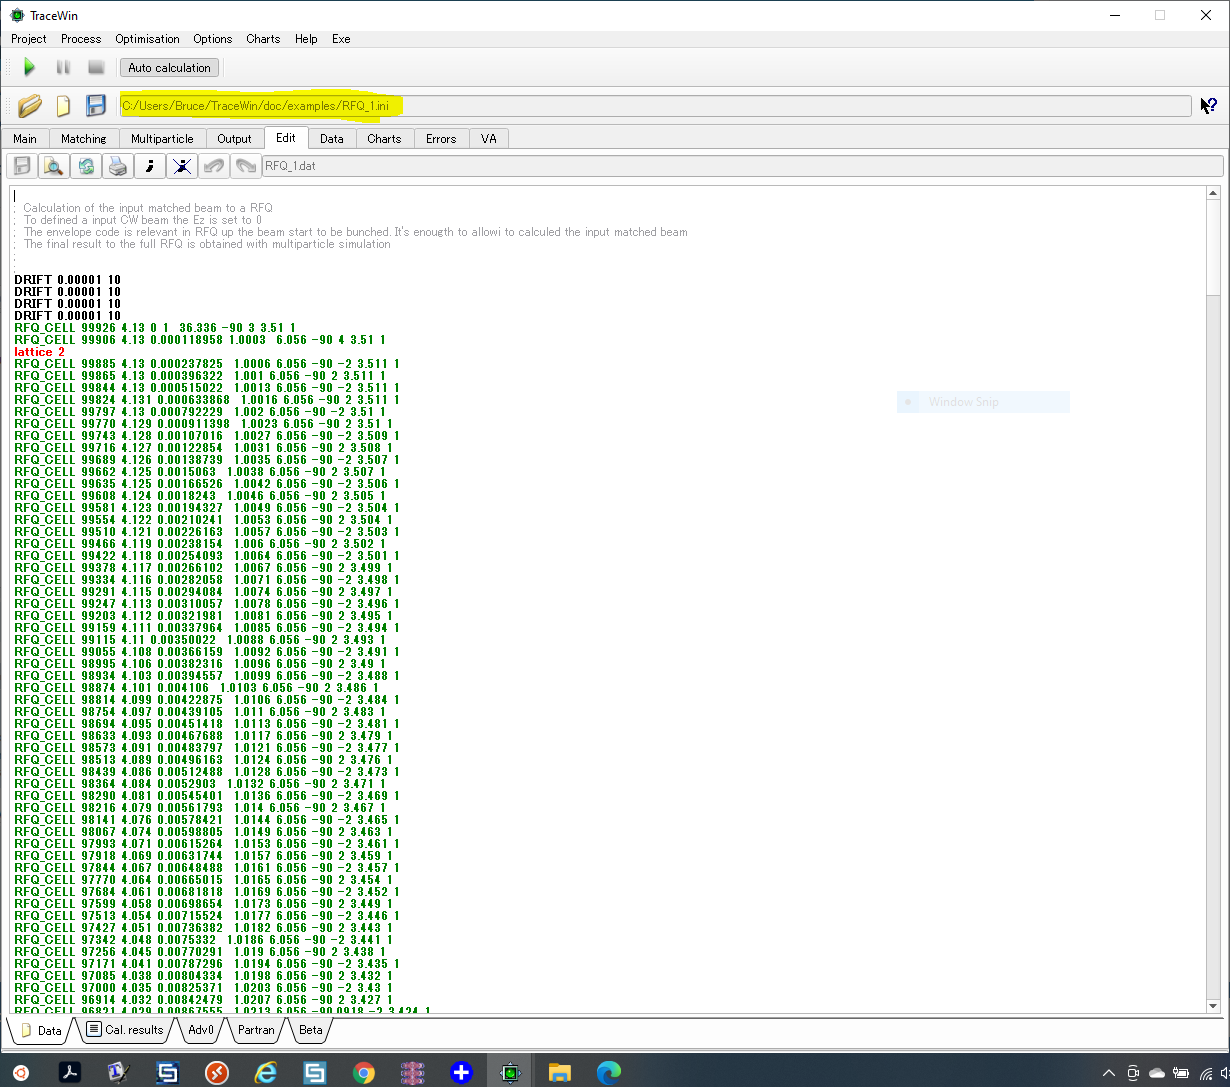Click the project path field RFQ_1.ini

point(655,105)
